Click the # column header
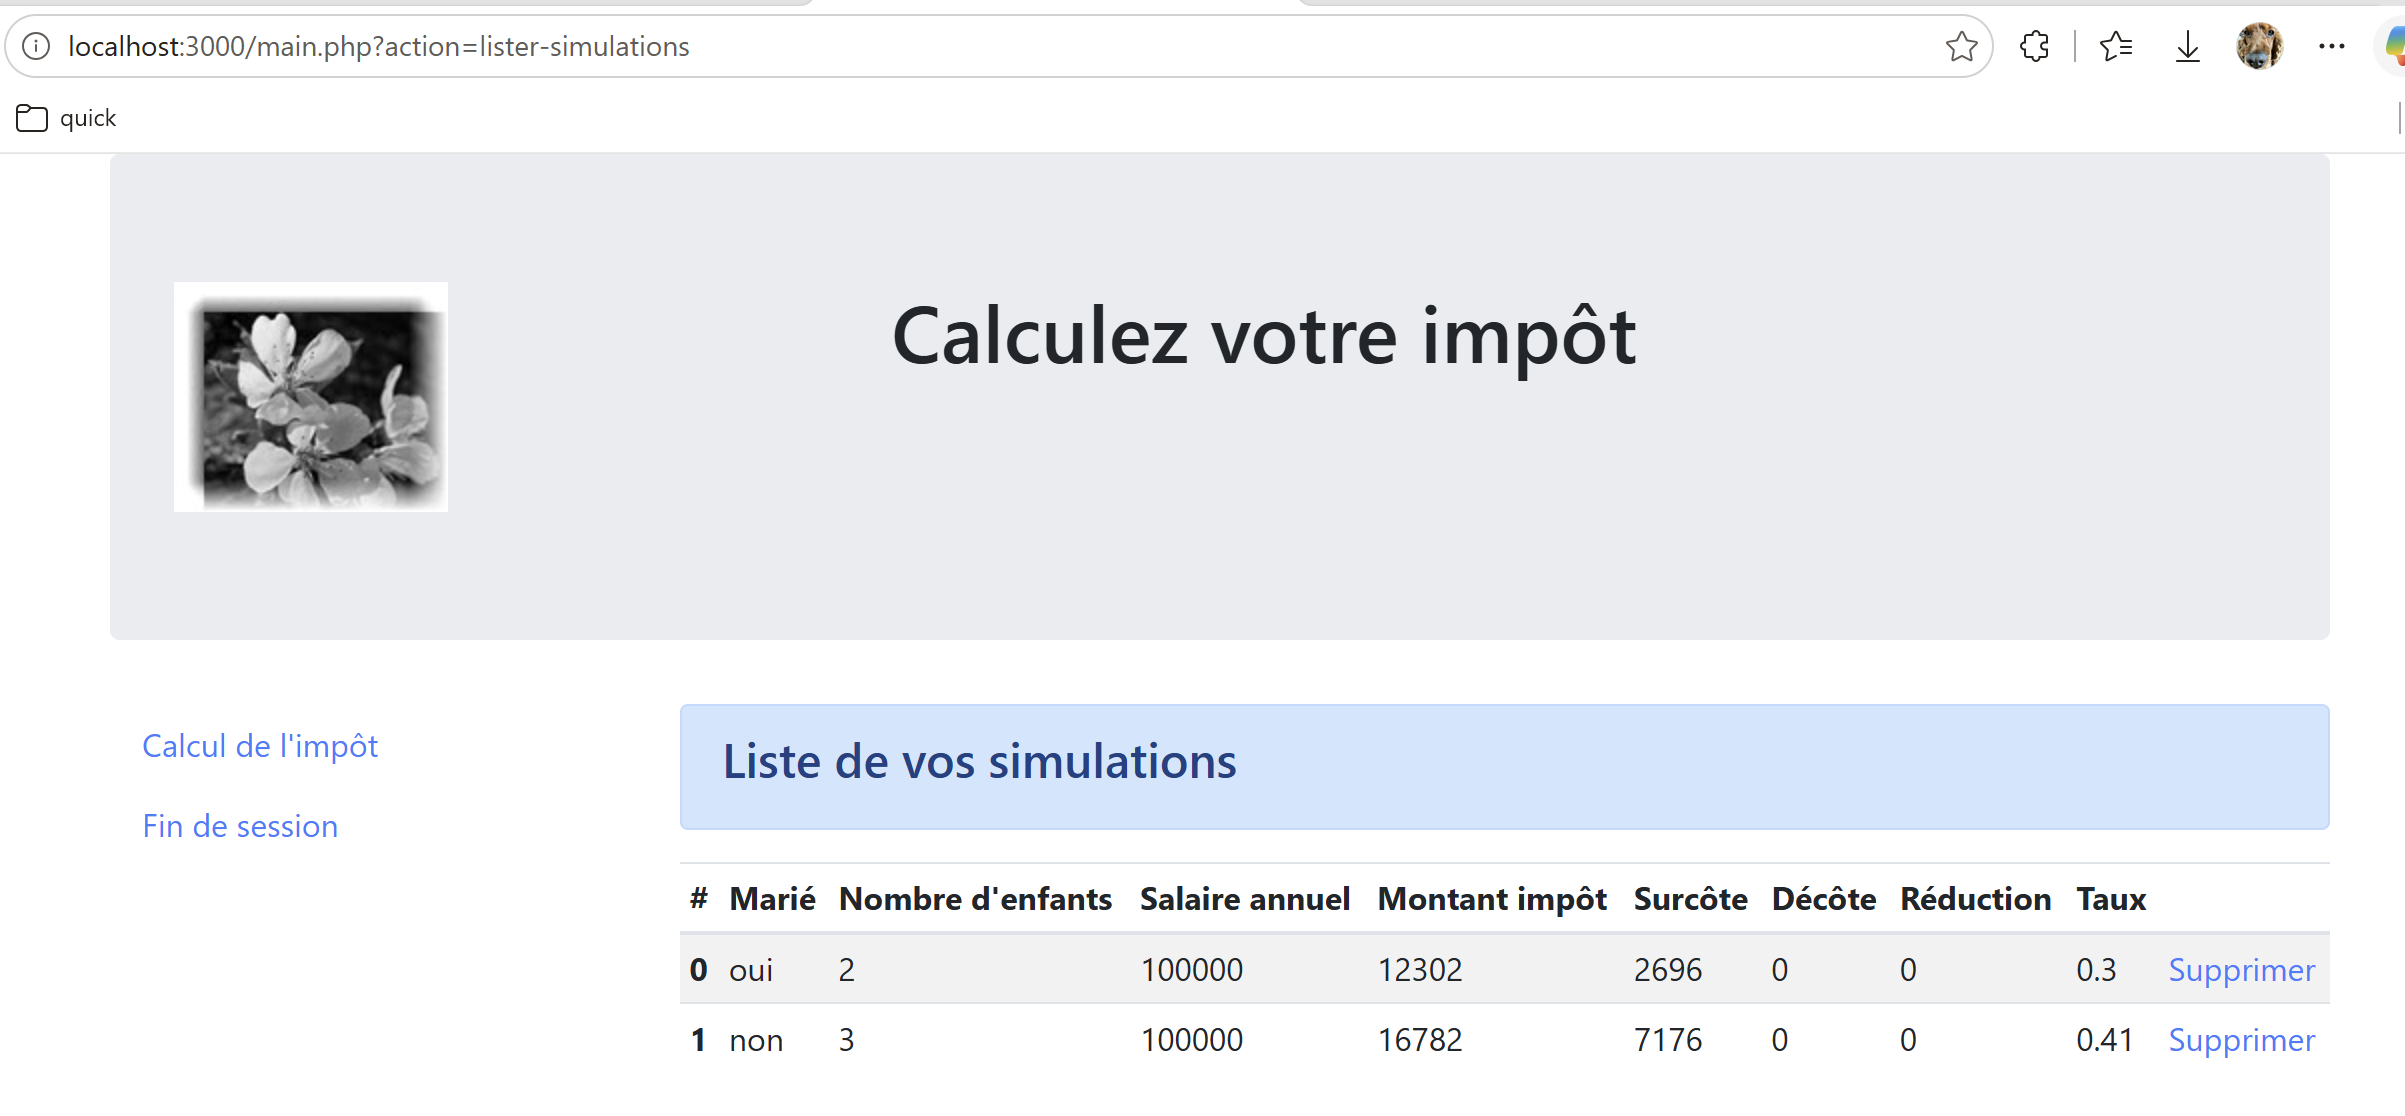Image resolution: width=2405 pixels, height=1116 pixels. pos(698,899)
